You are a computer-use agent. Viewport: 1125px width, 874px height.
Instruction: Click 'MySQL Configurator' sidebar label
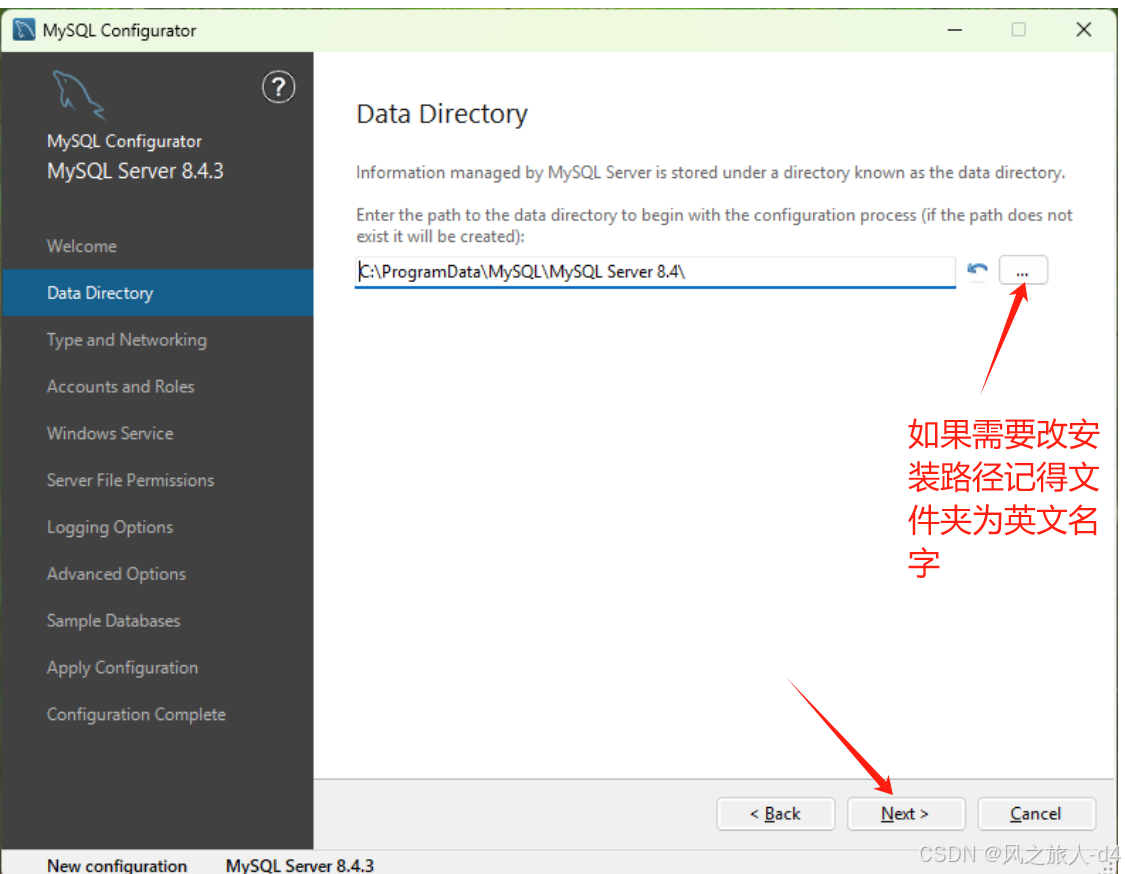pos(124,141)
